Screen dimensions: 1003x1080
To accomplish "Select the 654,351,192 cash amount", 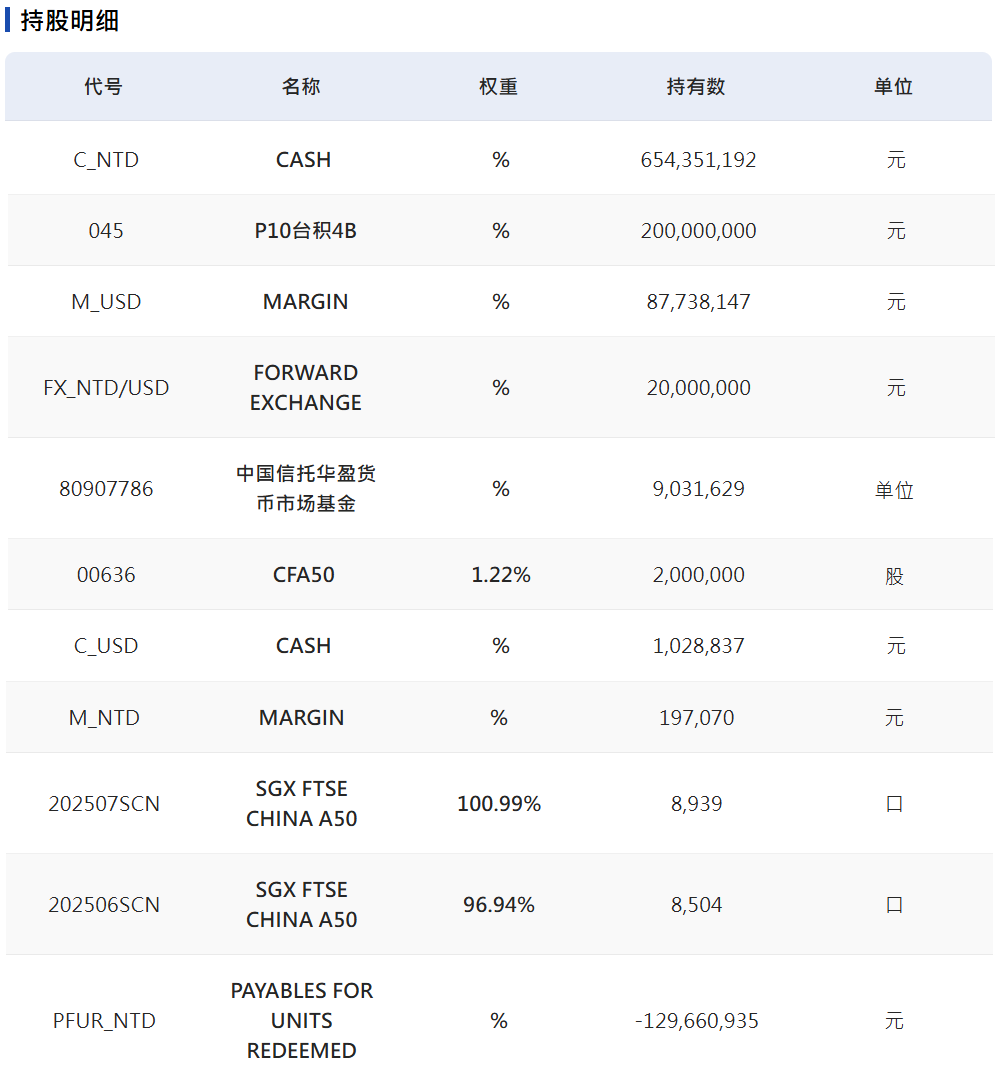I will (x=699, y=160).
